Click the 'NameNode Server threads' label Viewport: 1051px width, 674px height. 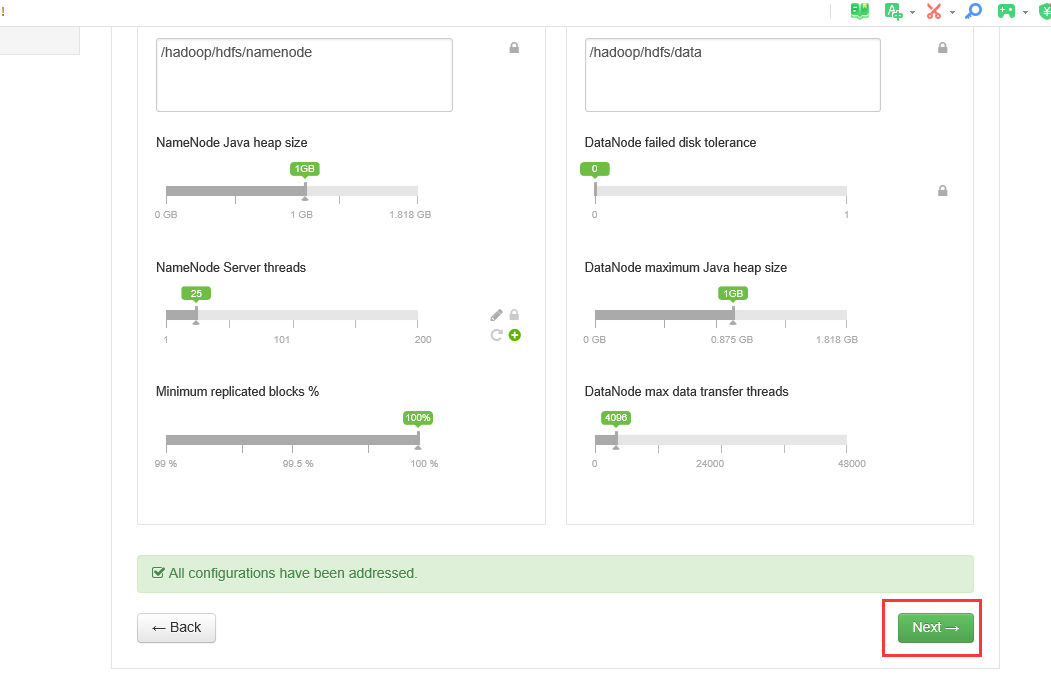(231, 267)
